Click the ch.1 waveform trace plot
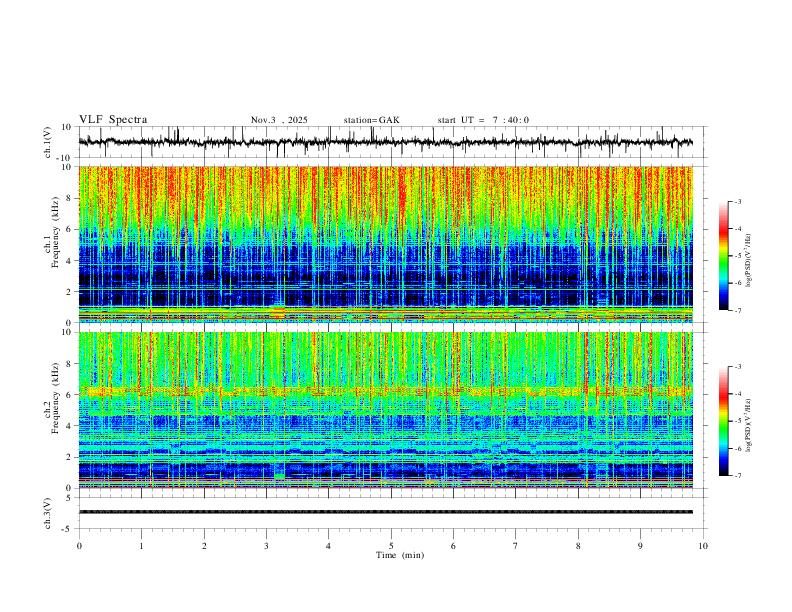 (386, 142)
